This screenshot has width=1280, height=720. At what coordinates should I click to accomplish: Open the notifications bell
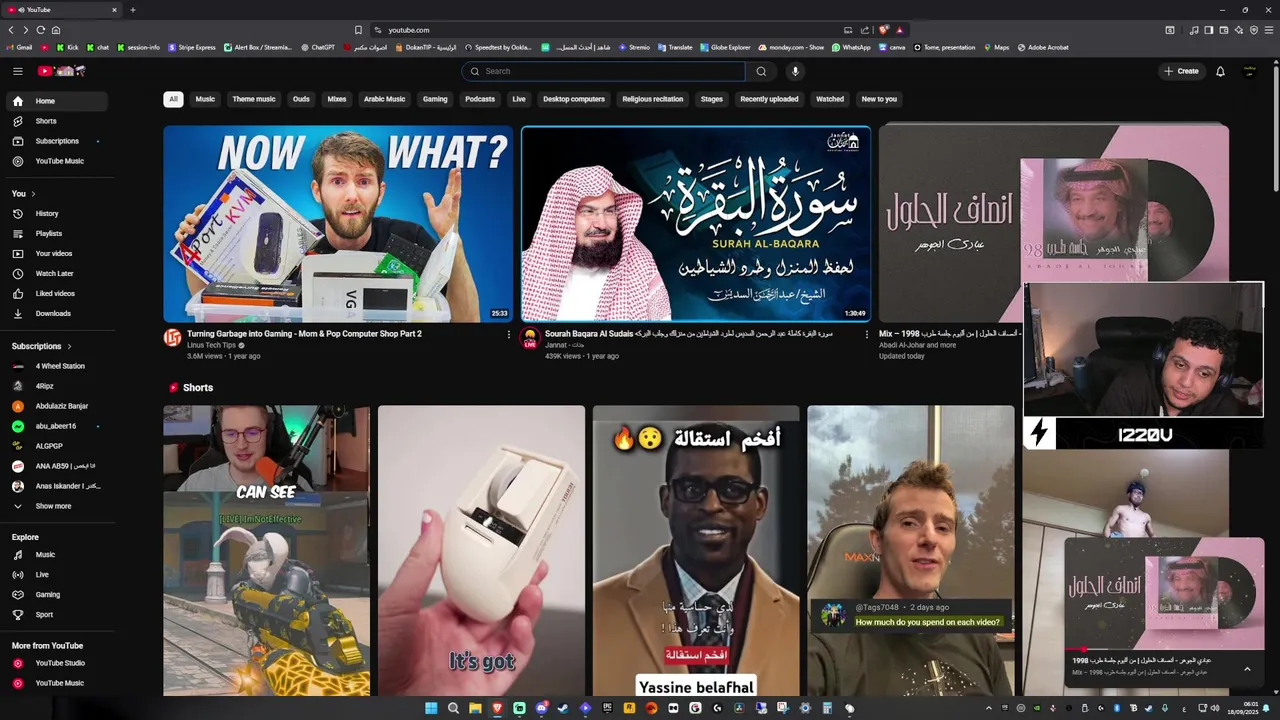(1220, 71)
